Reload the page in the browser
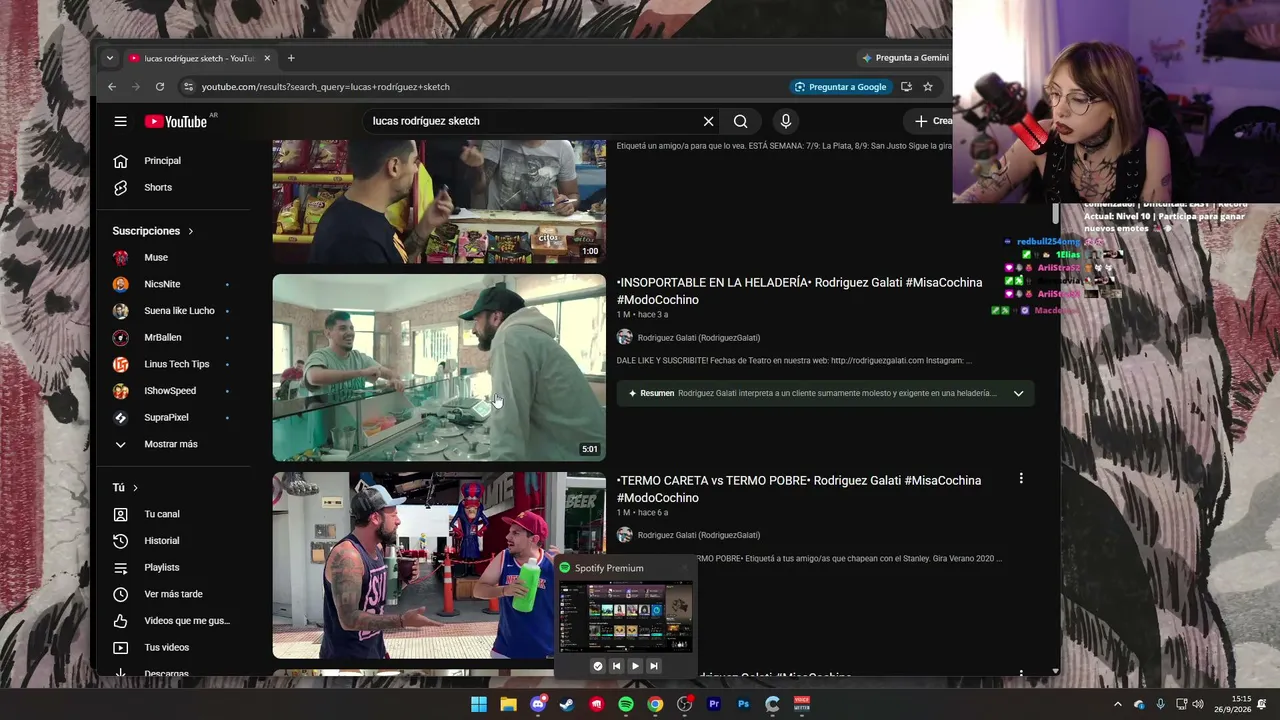The width and height of the screenshot is (1280, 720). pos(160,87)
